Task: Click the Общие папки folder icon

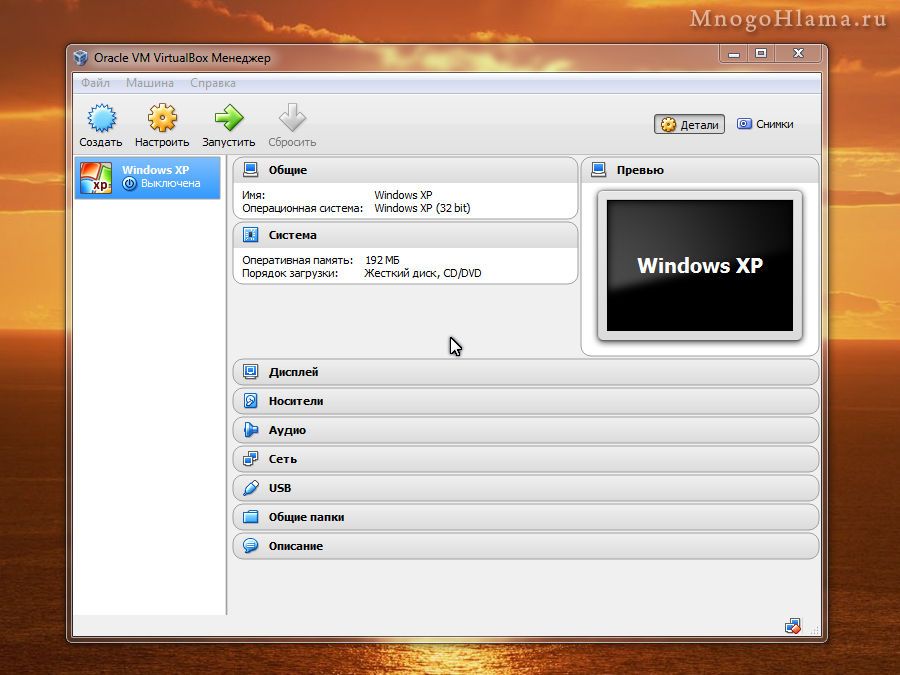Action: 250,517
